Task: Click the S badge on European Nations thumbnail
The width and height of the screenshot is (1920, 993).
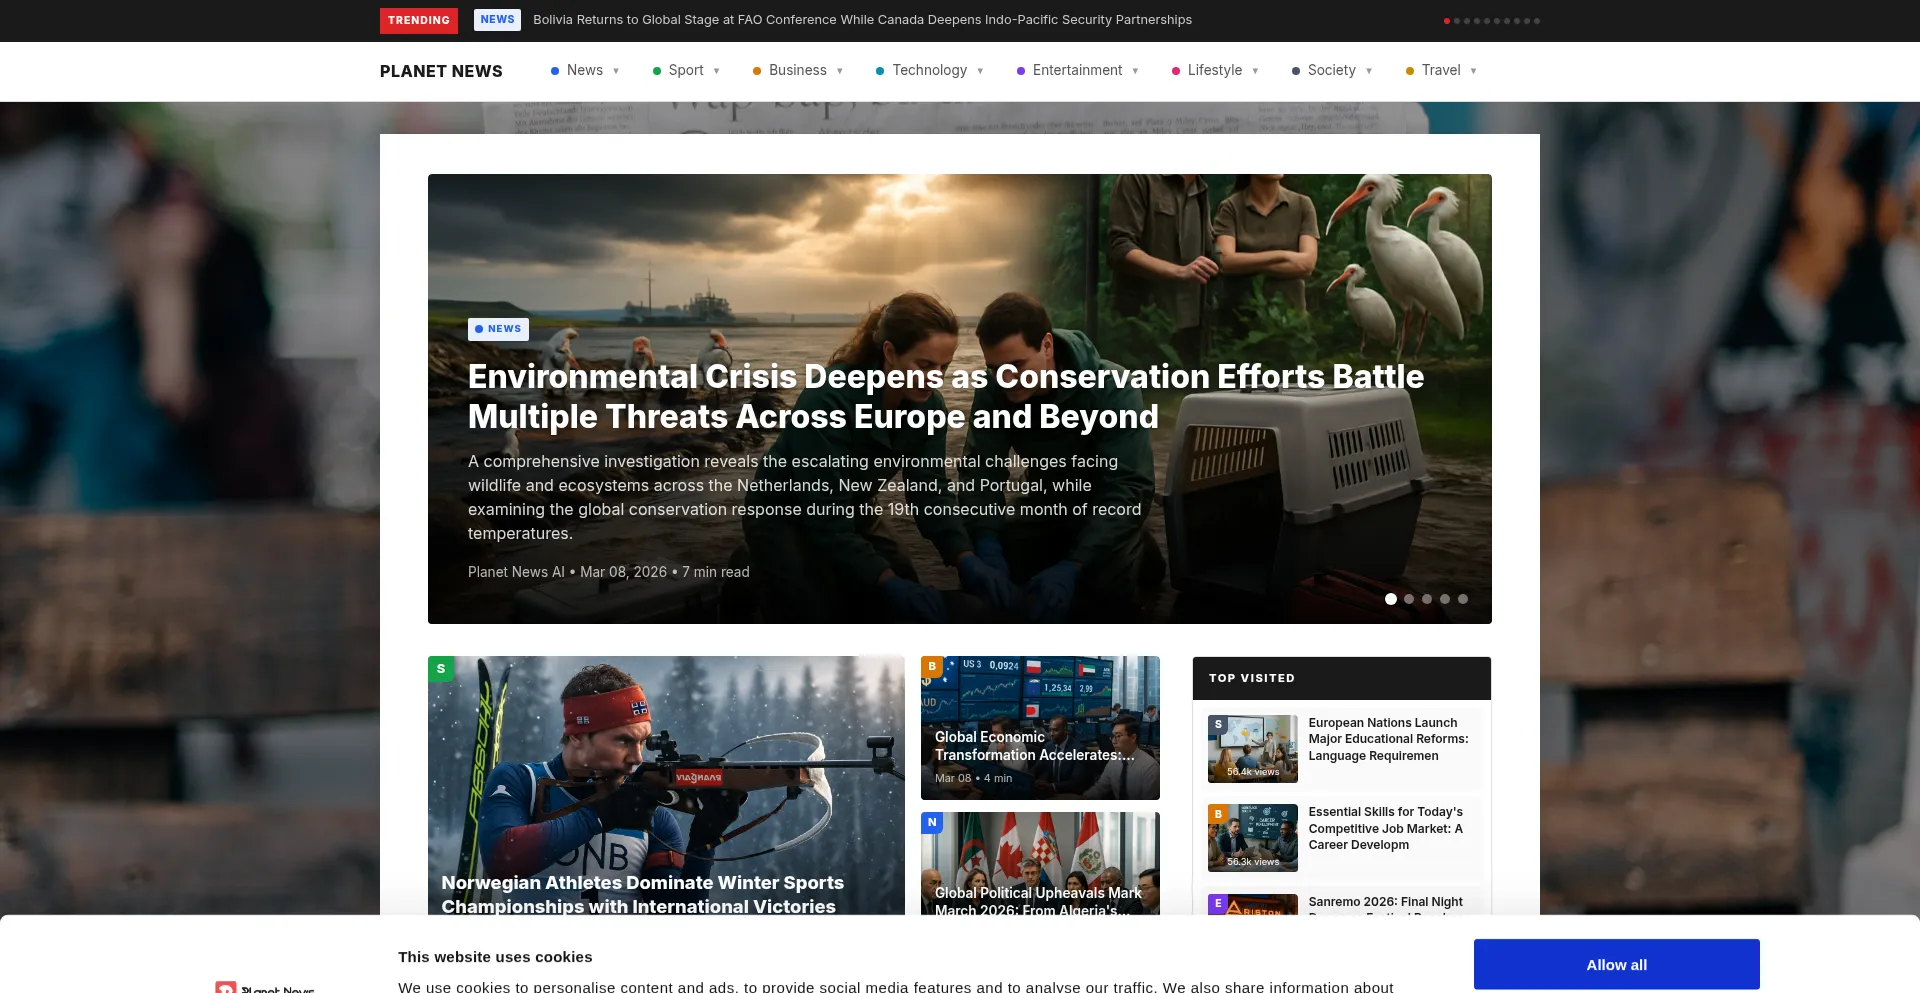Action: pos(1218,724)
